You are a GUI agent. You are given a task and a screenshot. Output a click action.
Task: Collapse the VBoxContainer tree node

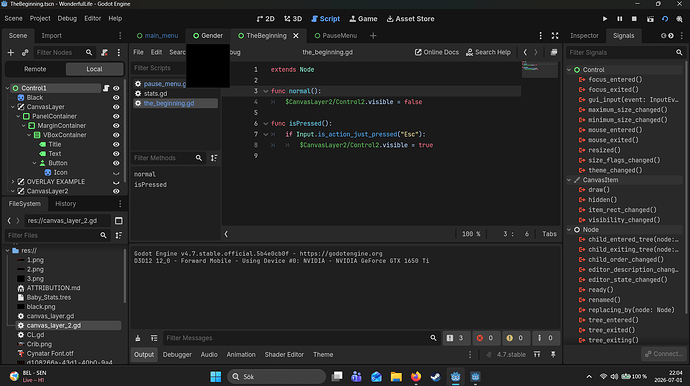[29, 135]
